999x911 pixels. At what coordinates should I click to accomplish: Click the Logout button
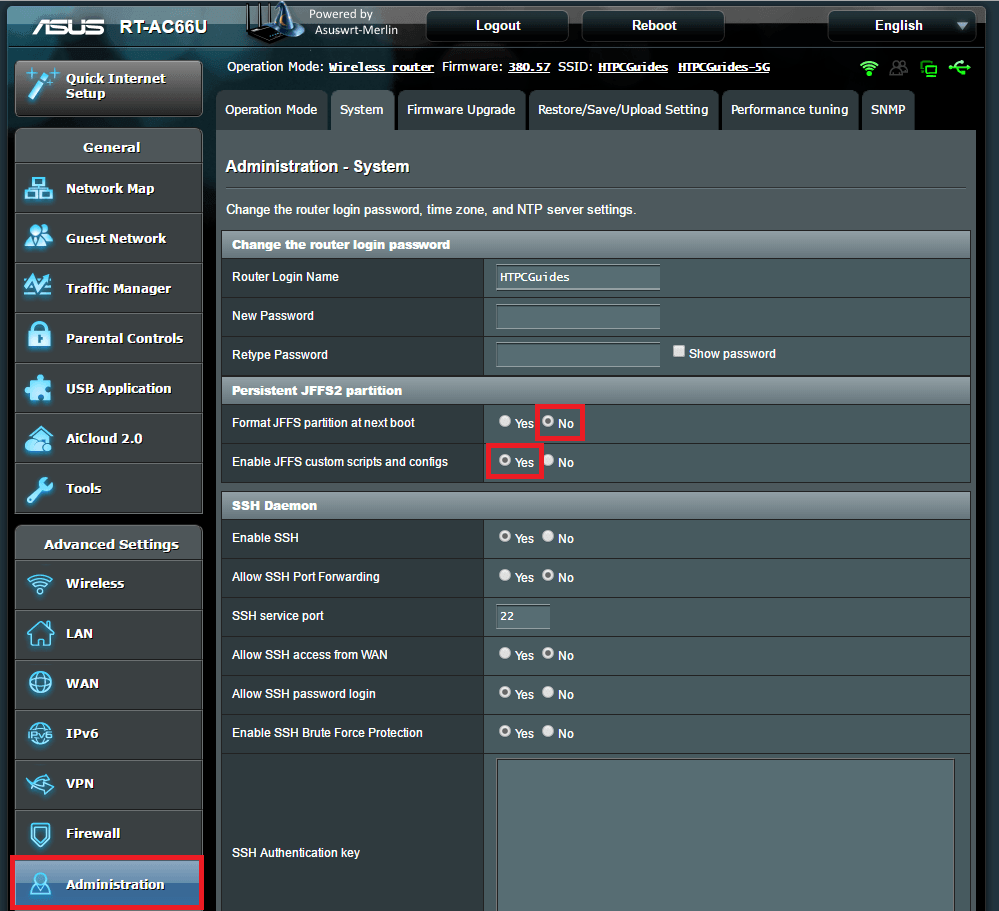pos(498,26)
